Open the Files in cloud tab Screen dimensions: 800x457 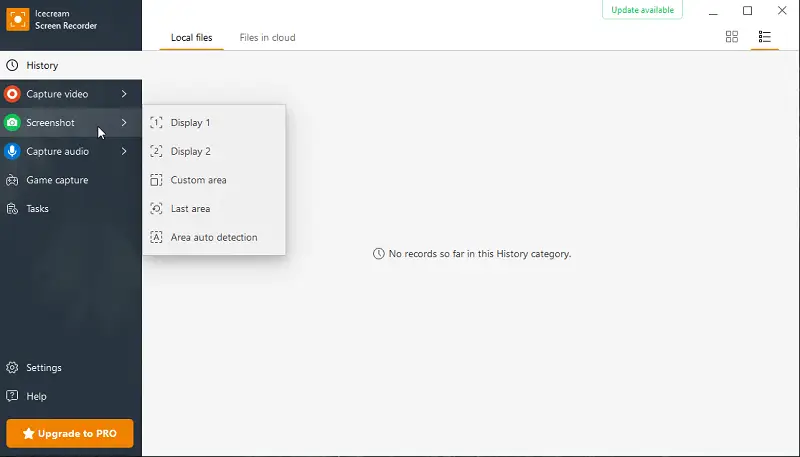[x=267, y=38]
